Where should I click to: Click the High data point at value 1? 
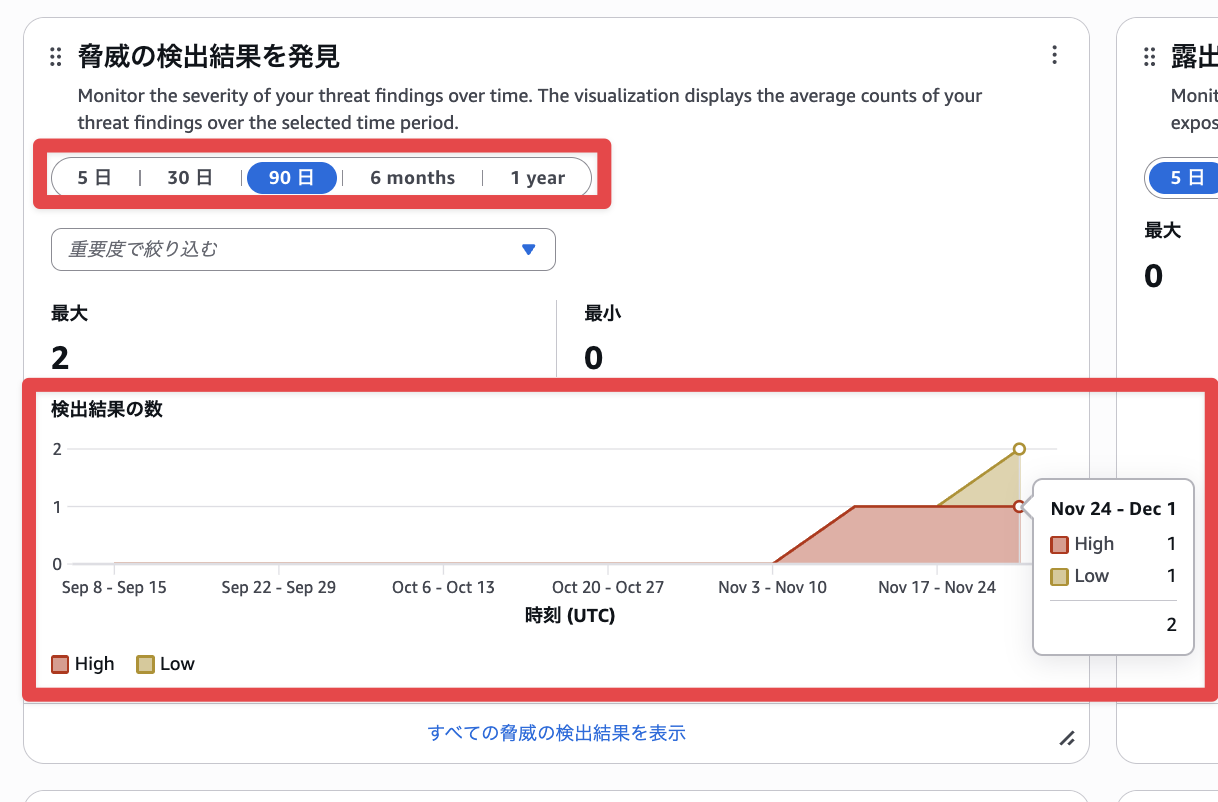coord(1019,507)
